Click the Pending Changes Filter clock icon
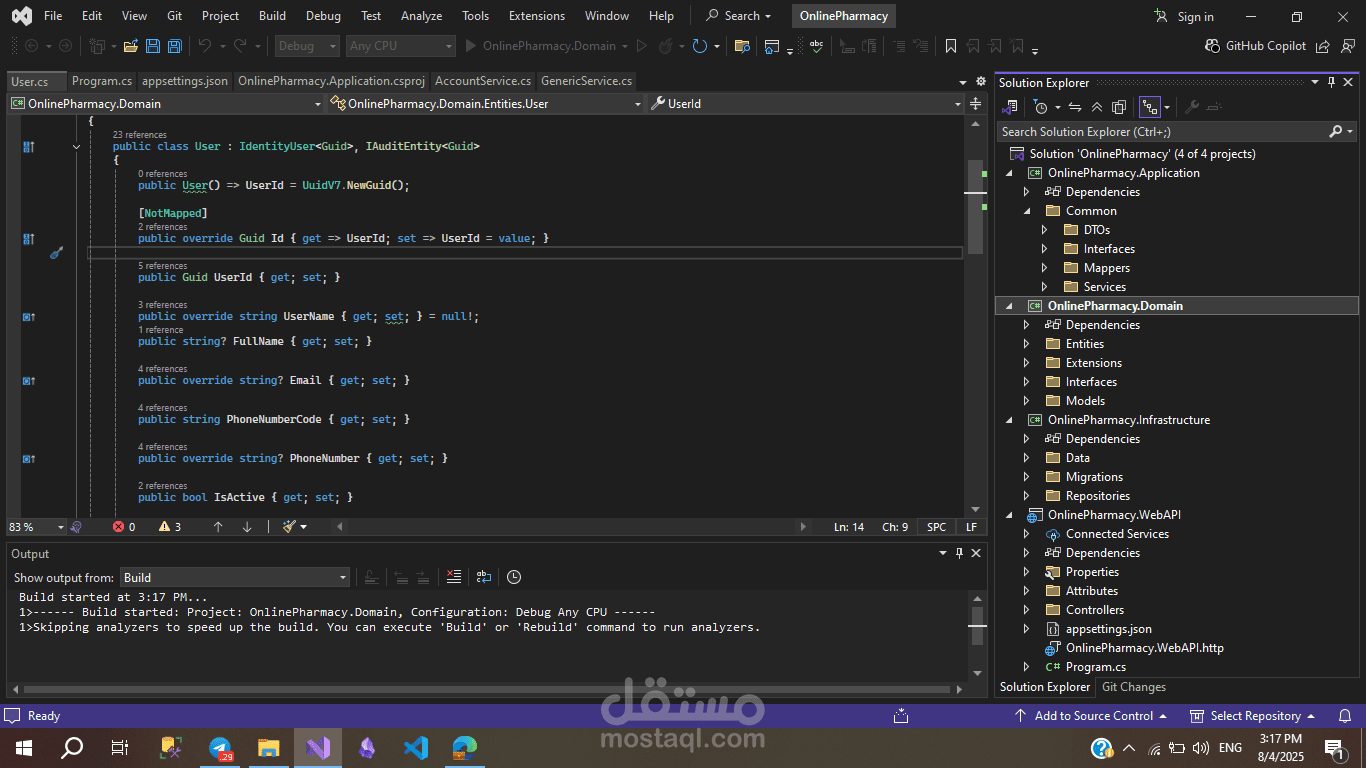The image size is (1366, 768). 1041,107
